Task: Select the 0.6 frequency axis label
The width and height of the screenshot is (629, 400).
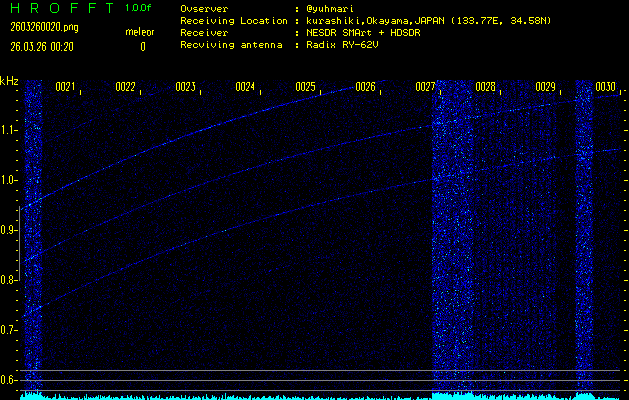Action: point(9,380)
